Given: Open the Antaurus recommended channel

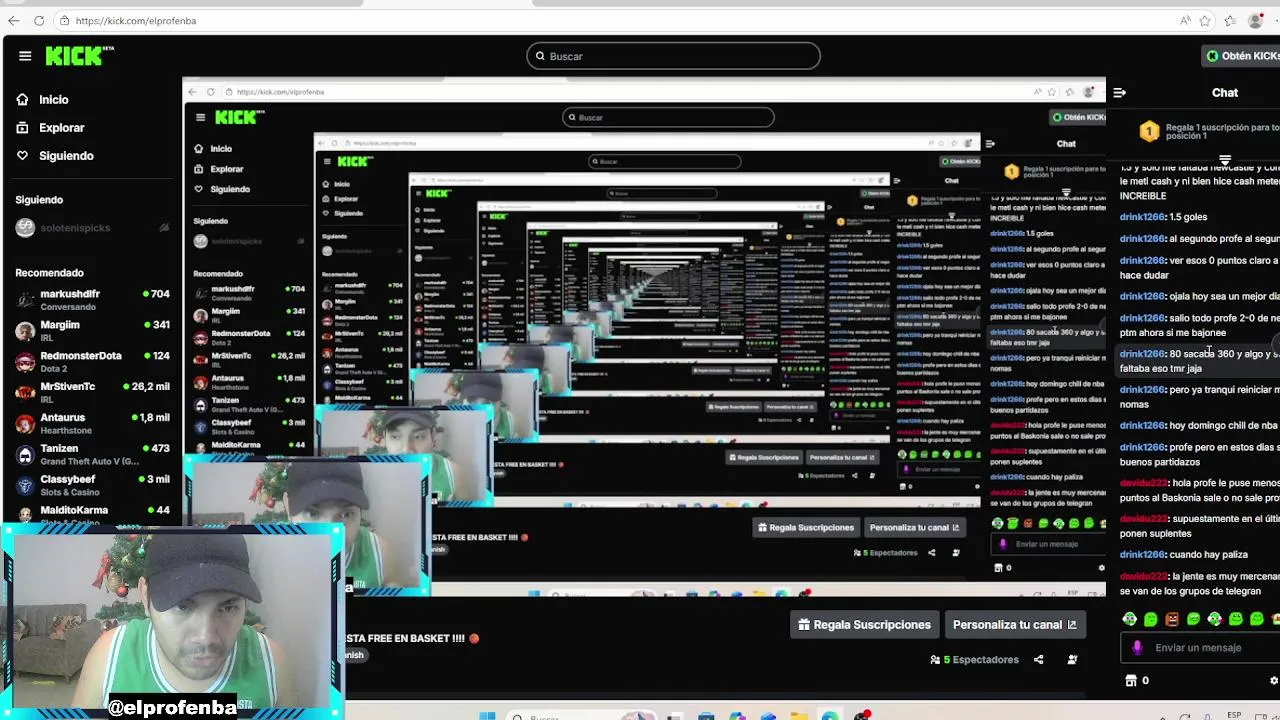Looking at the screenshot, I should click(x=92, y=424).
